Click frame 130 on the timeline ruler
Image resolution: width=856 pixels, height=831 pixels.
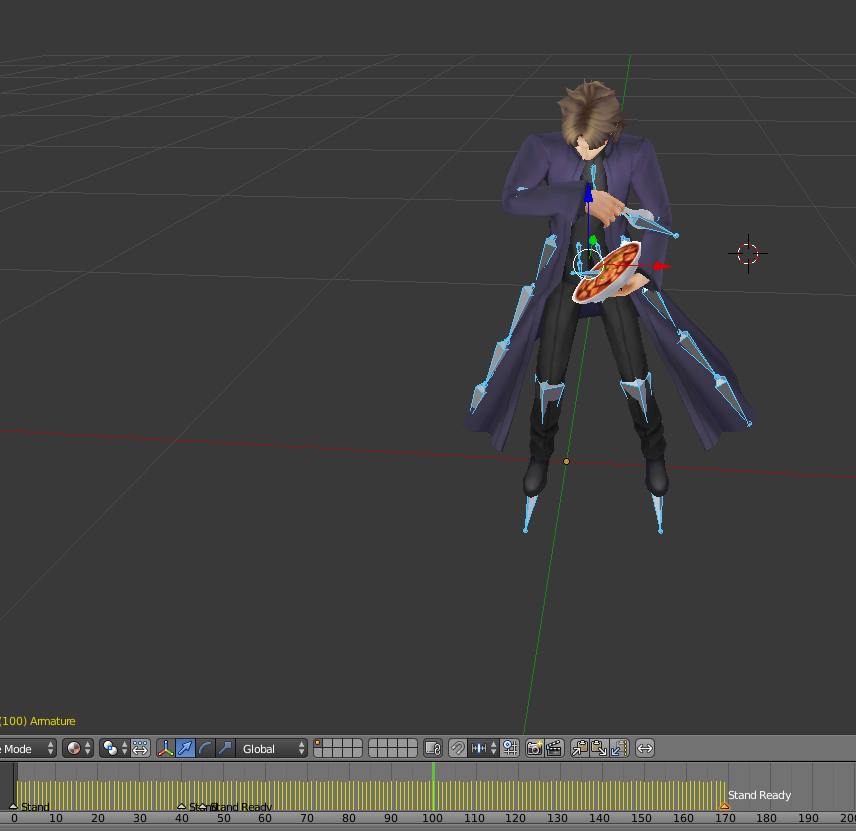pyautogui.click(x=557, y=818)
